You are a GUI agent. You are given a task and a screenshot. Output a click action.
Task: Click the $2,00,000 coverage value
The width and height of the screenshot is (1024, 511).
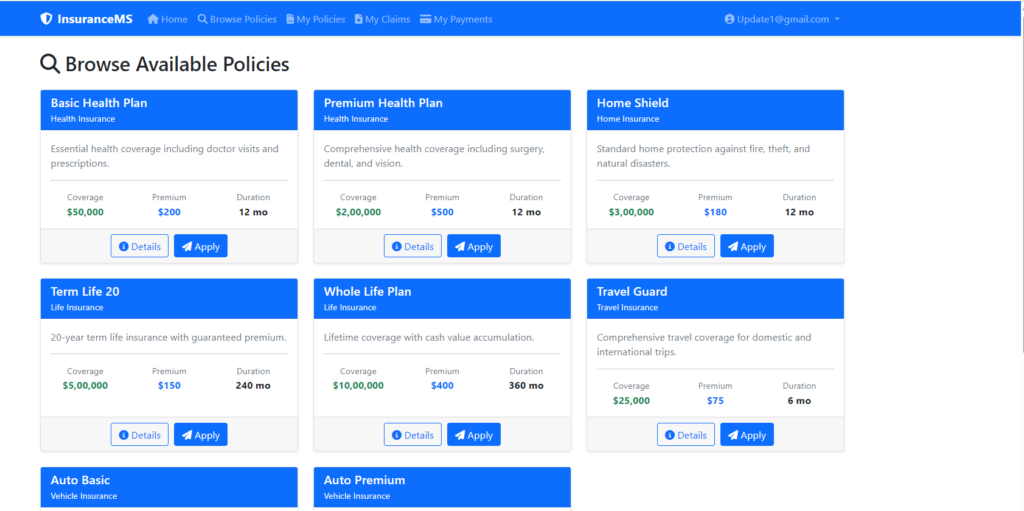(359, 212)
